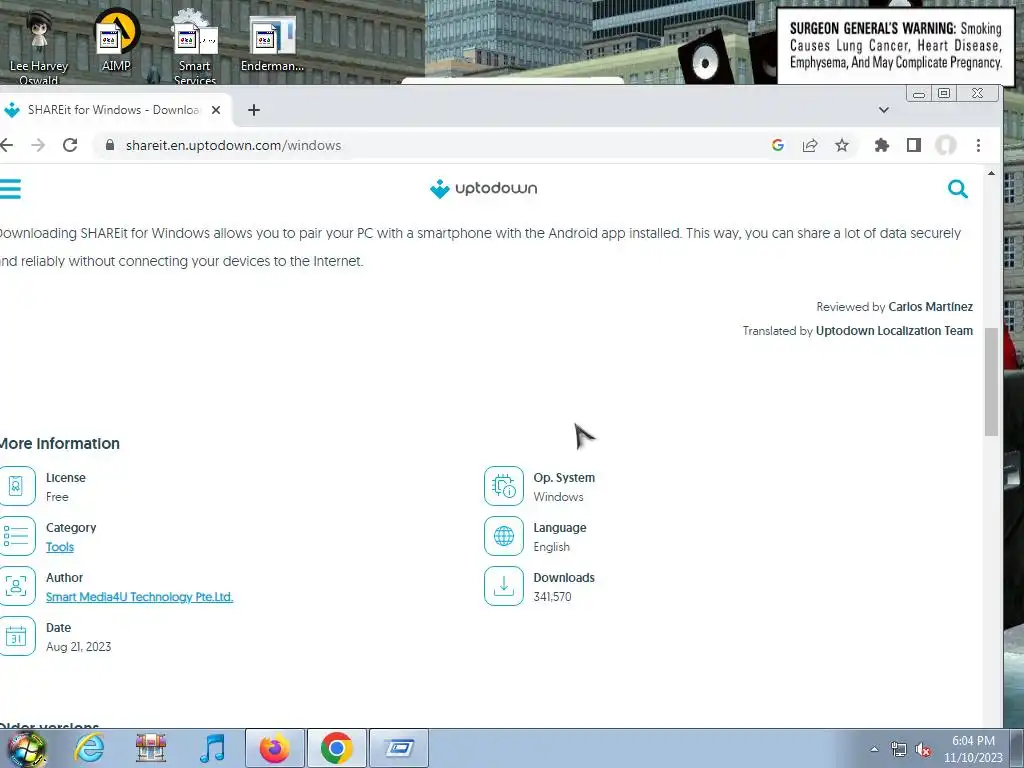Click the Aug 21, 2023 date value
Image resolution: width=1024 pixels, height=768 pixels.
click(x=78, y=647)
